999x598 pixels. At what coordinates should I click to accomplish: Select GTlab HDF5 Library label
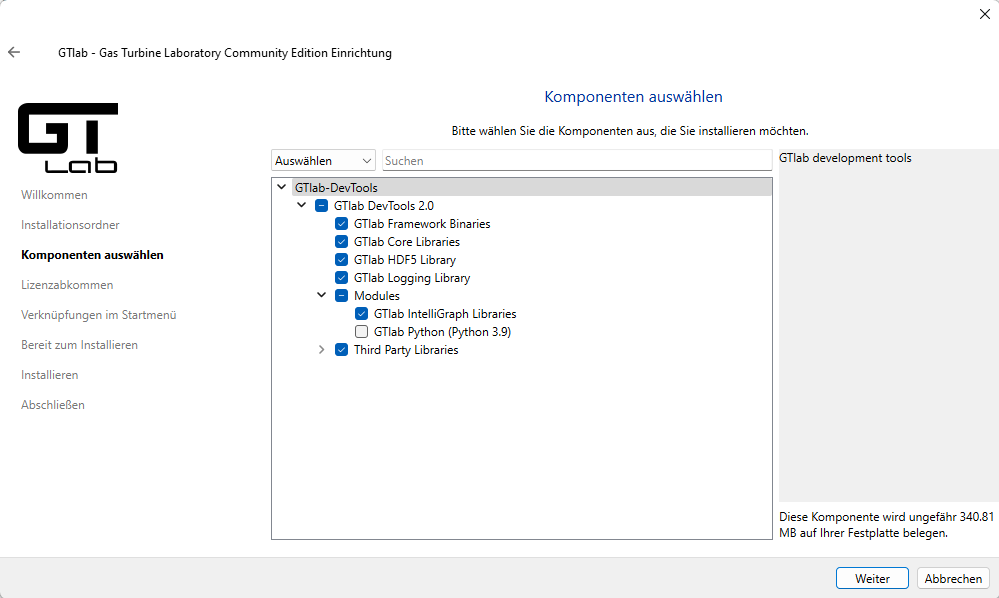[x=405, y=260]
